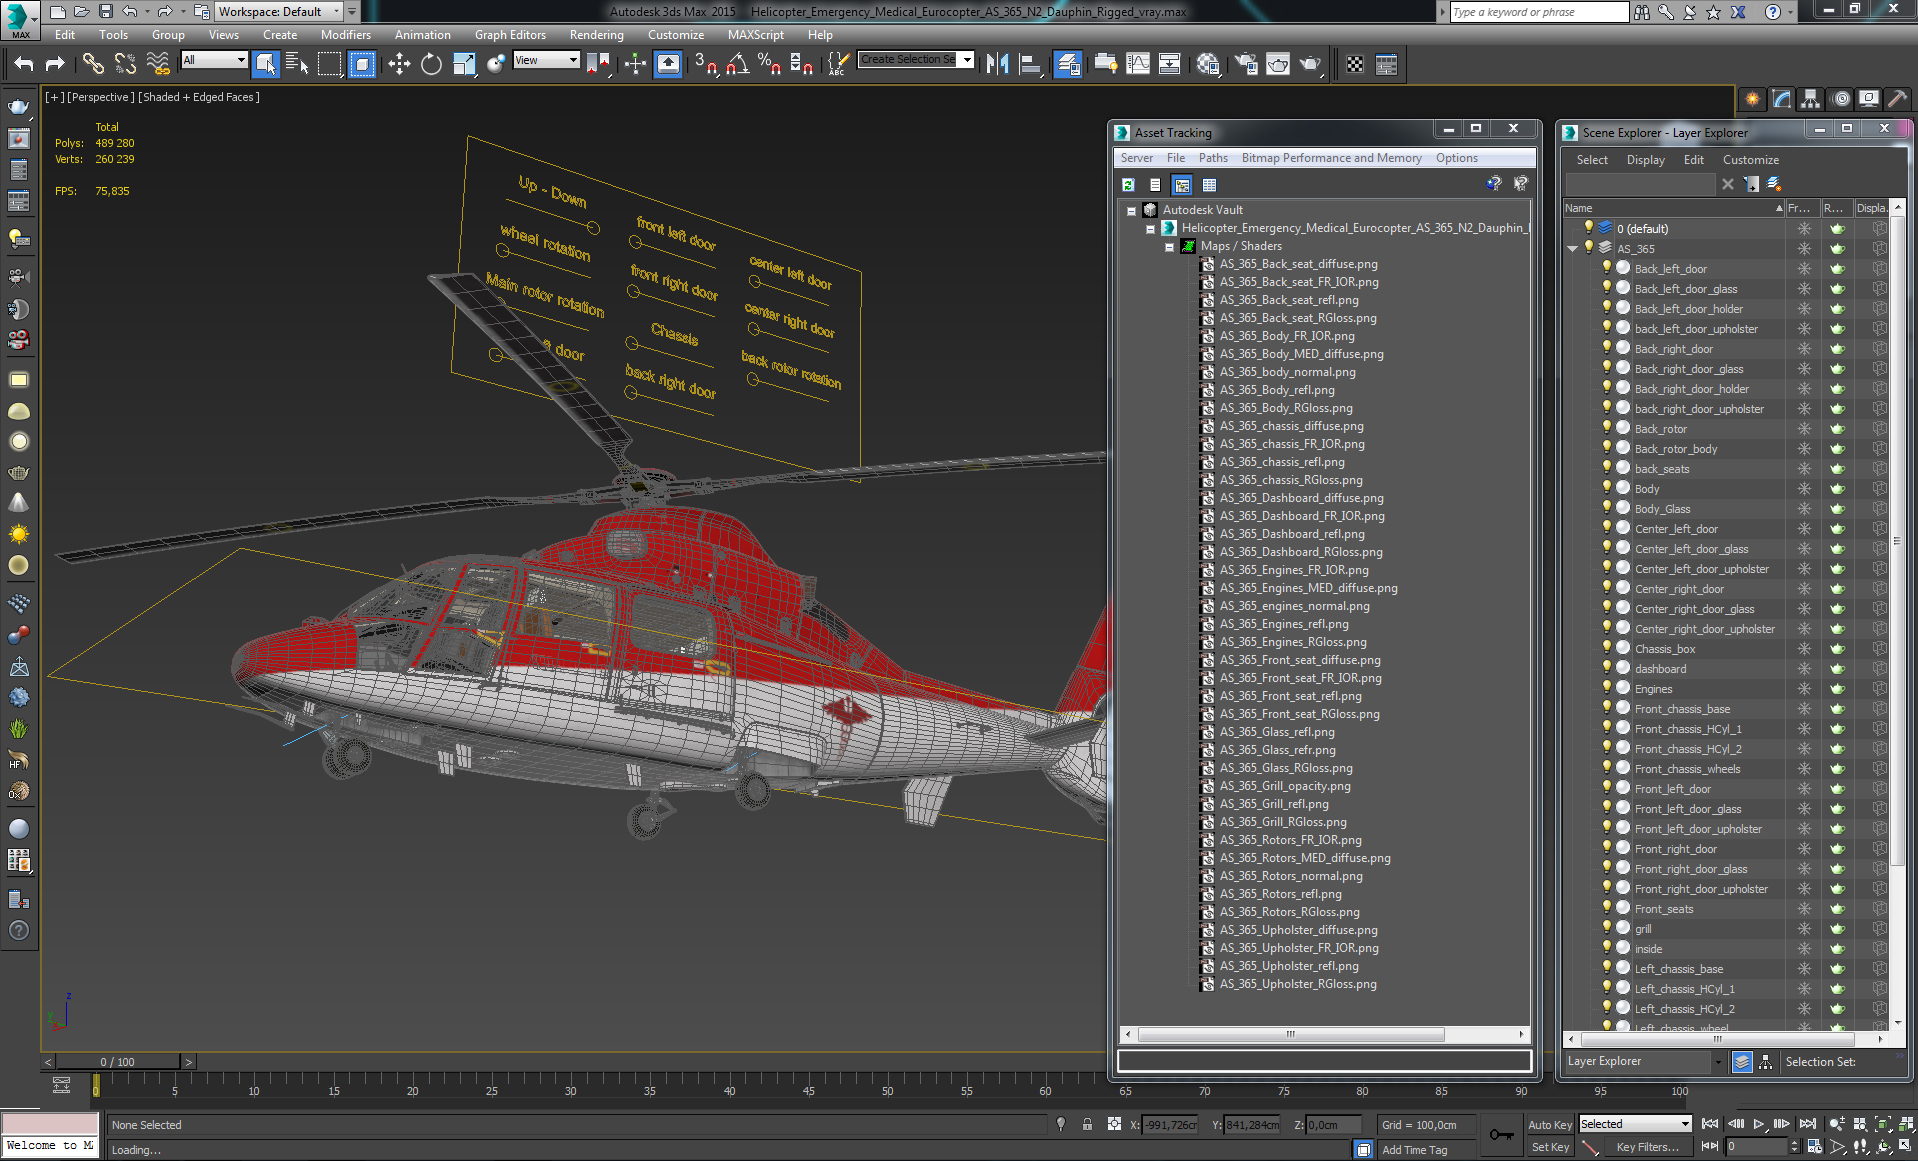Image resolution: width=1918 pixels, height=1161 pixels.
Task: Click the Redo arrow in main toolbar
Action: click(x=55, y=64)
